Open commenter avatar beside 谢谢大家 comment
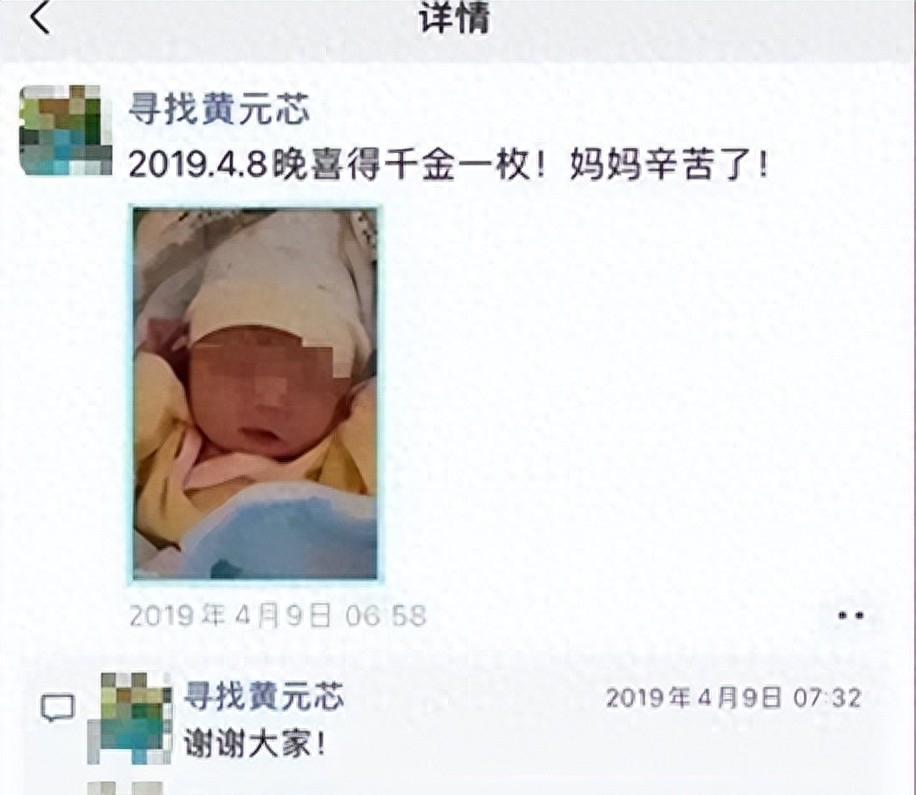916x795 pixels. (x=130, y=718)
